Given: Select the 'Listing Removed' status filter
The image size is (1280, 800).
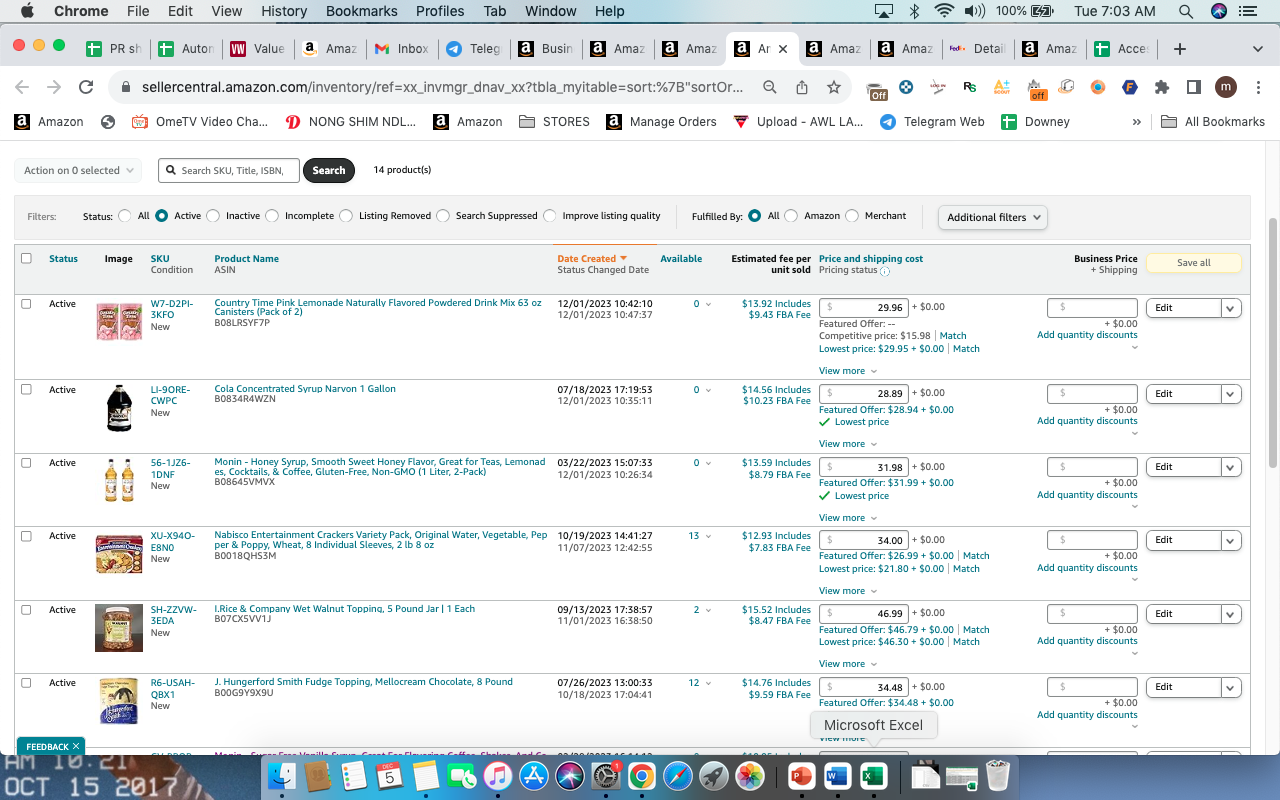Looking at the screenshot, I should [347, 216].
